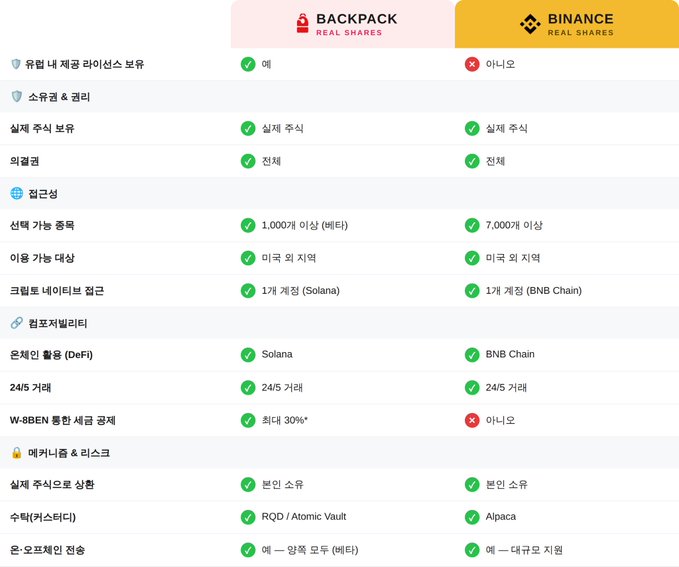
Task: Click the shield icon beside 소유권 & 권리
Action: click(16, 96)
